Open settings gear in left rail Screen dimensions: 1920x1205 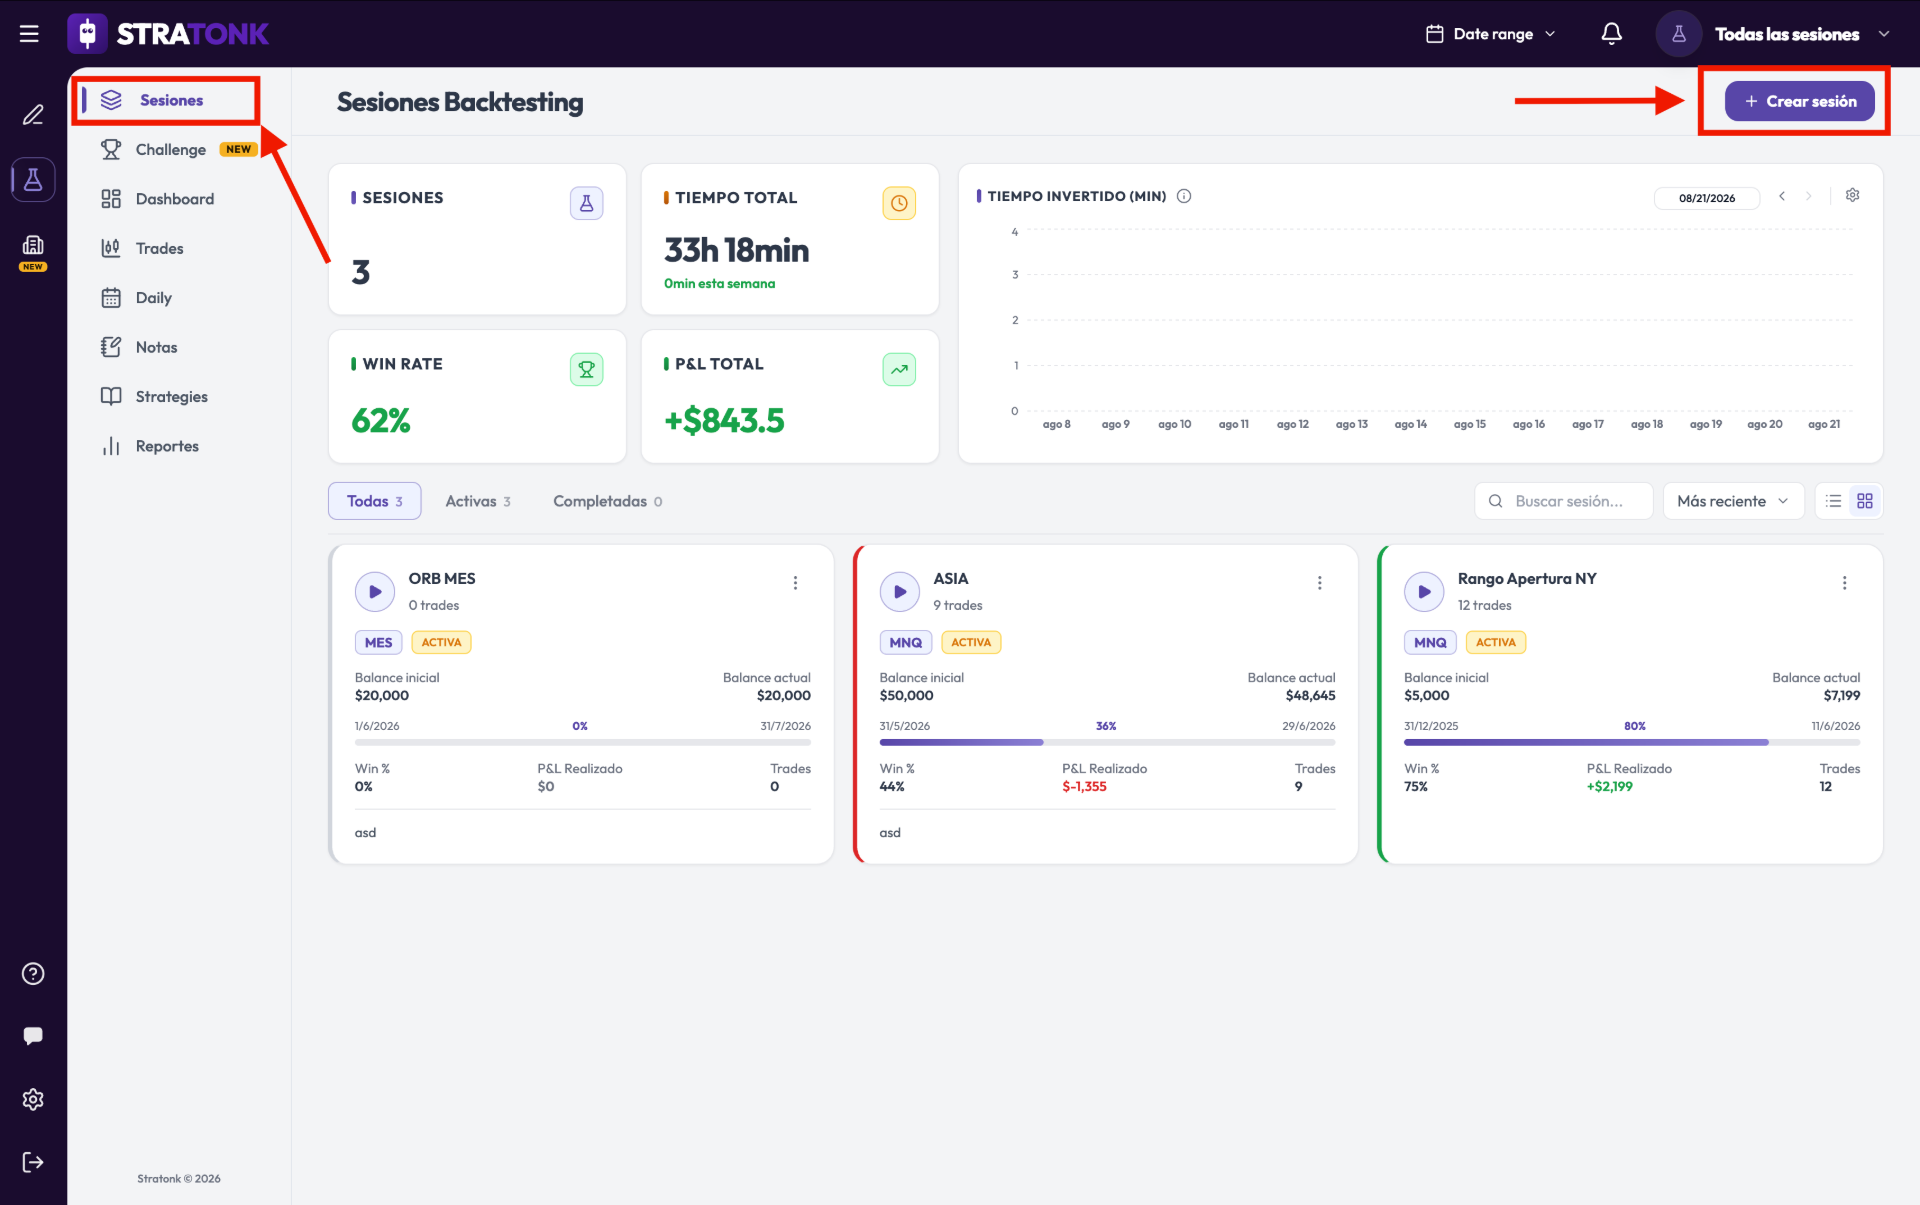coord(33,1099)
